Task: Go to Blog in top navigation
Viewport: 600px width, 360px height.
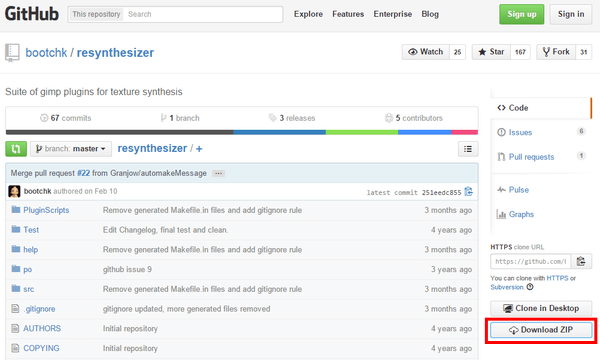Action: [430, 14]
